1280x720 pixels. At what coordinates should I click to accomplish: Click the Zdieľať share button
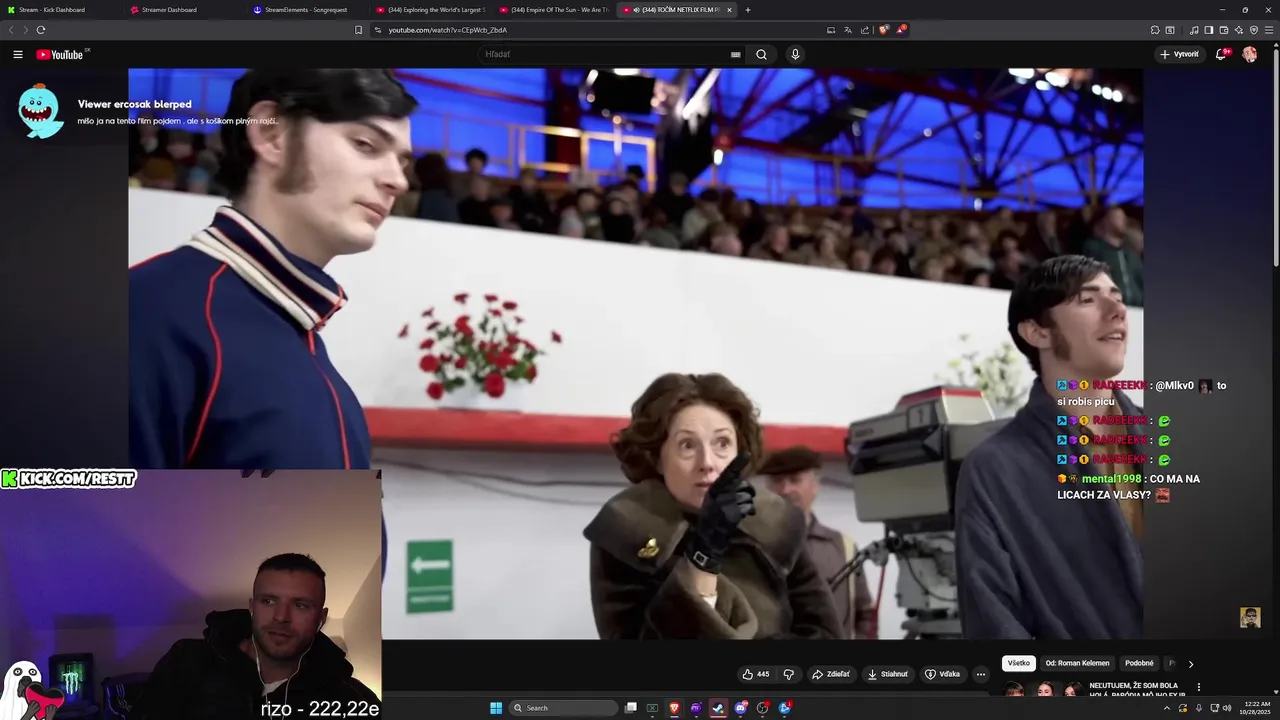click(x=831, y=674)
